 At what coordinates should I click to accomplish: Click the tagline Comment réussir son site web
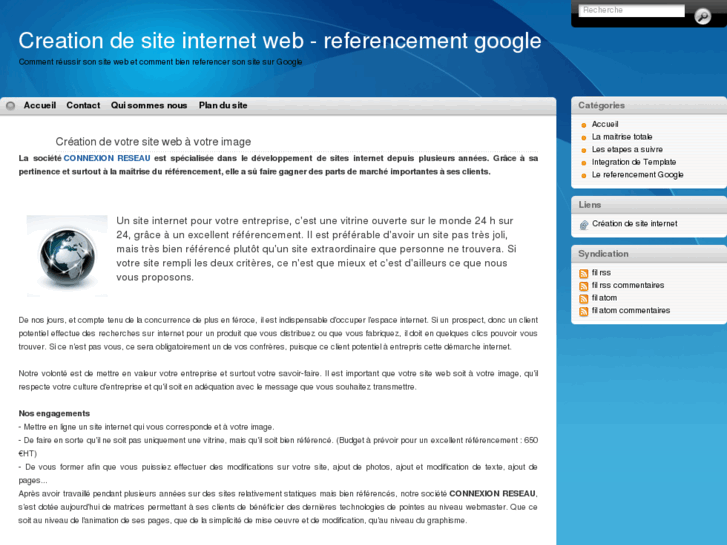160,62
